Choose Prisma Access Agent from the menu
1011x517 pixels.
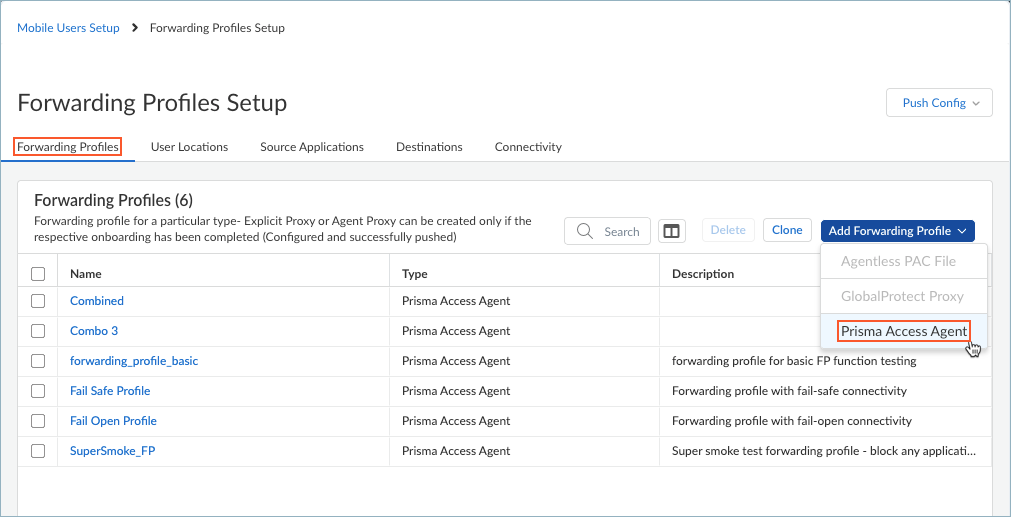coord(904,331)
